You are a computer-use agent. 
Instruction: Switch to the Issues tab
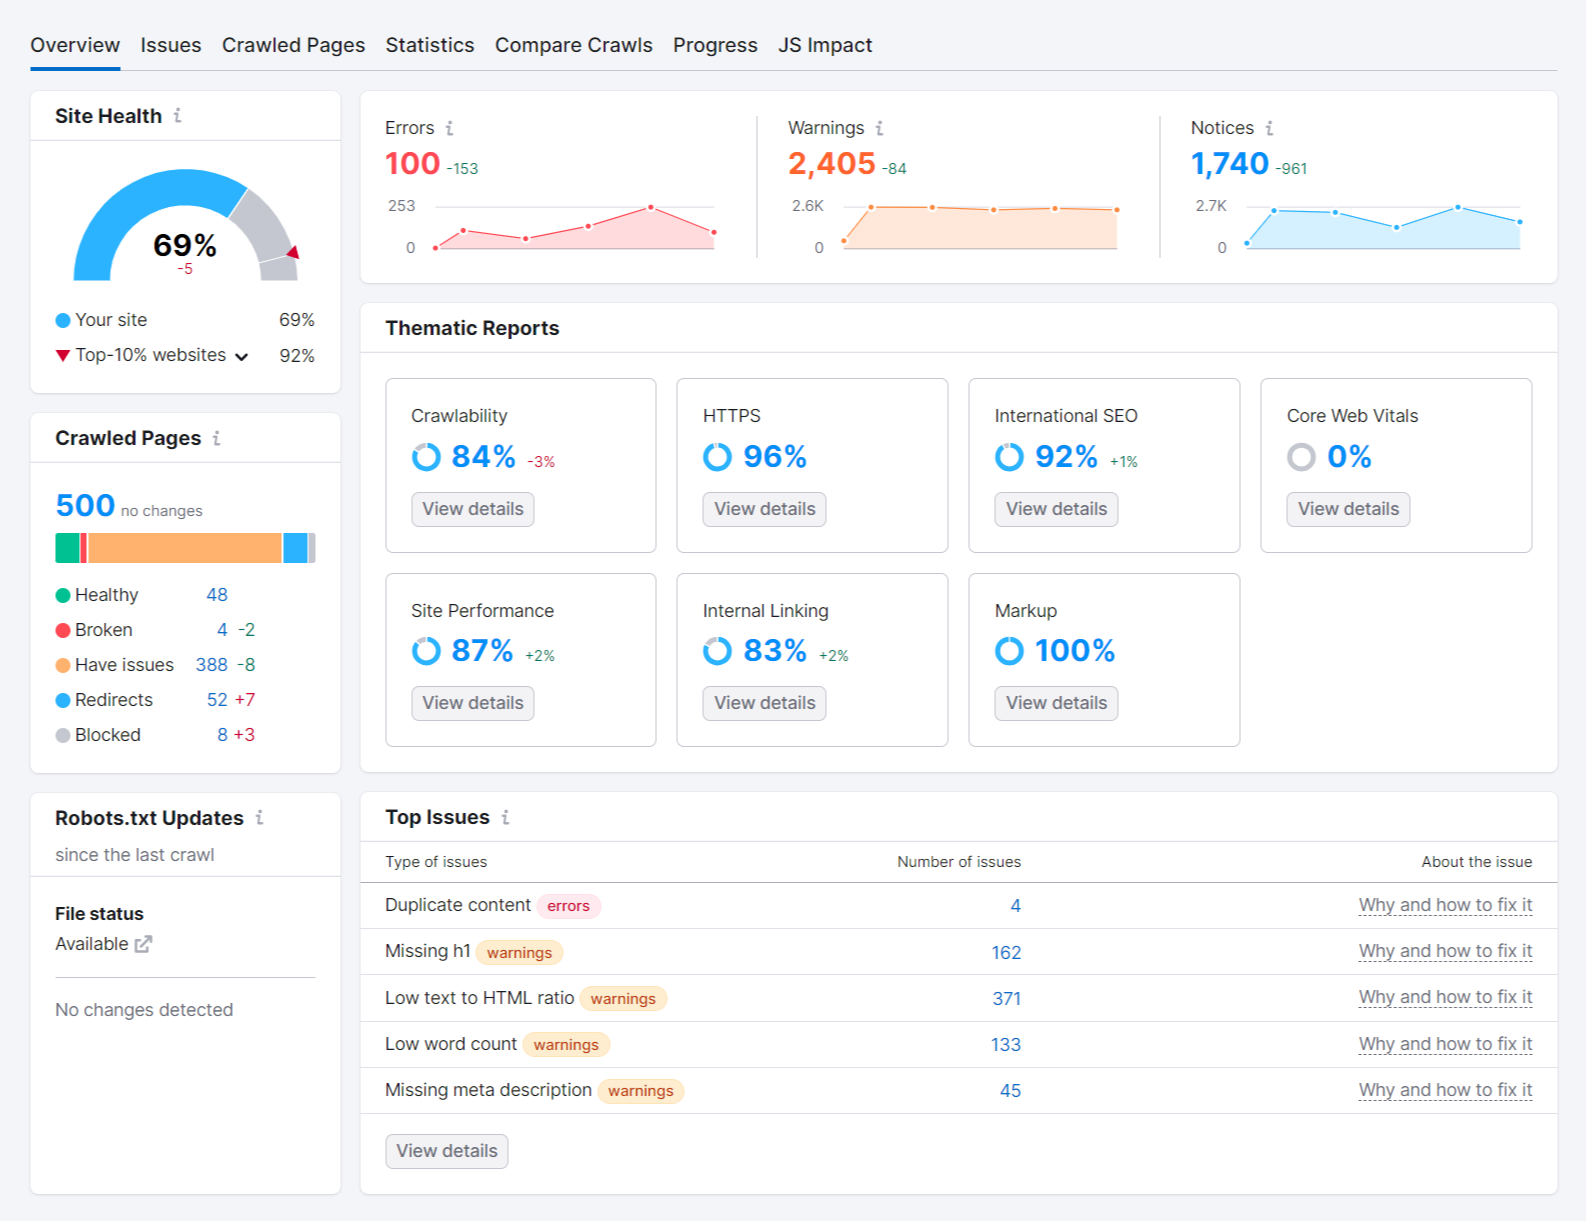170,45
